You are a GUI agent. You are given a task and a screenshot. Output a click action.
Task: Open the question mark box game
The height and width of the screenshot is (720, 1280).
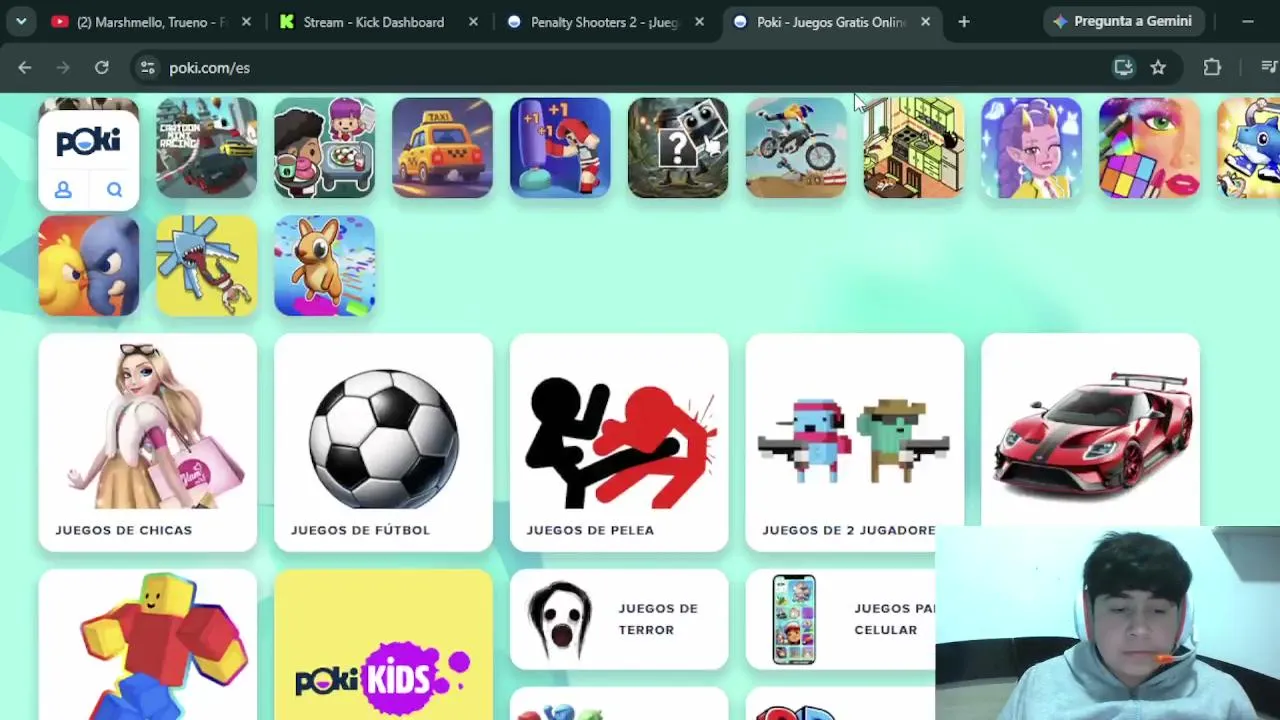(678, 147)
